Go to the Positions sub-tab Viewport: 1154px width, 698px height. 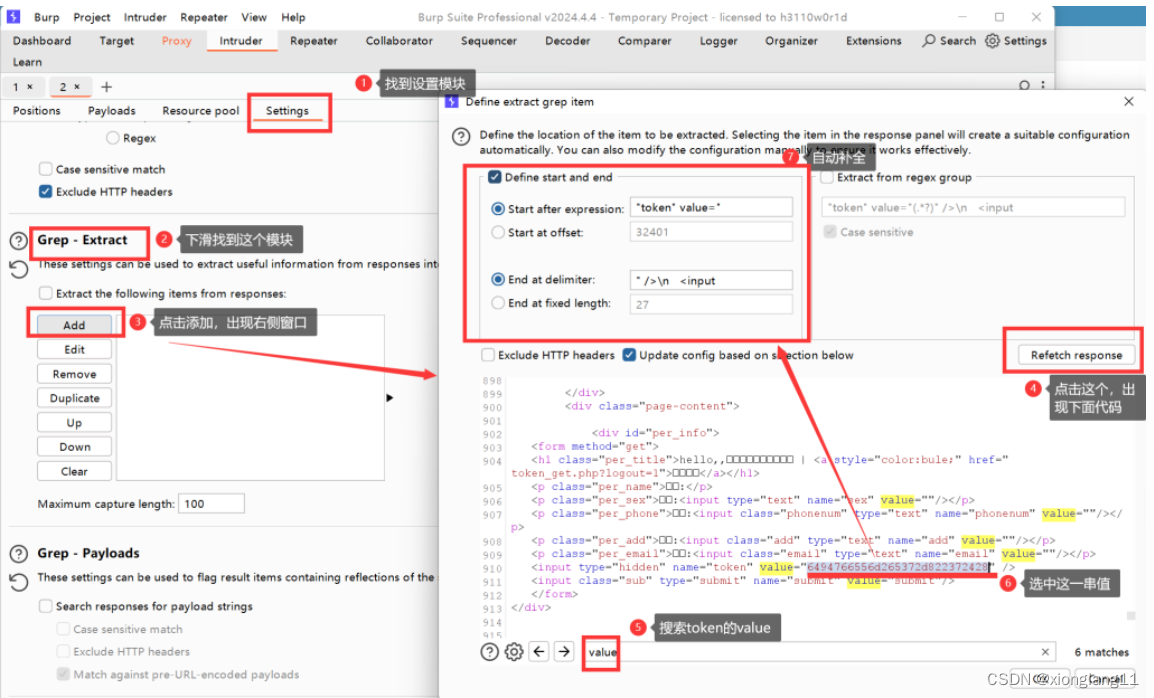click(x=37, y=110)
